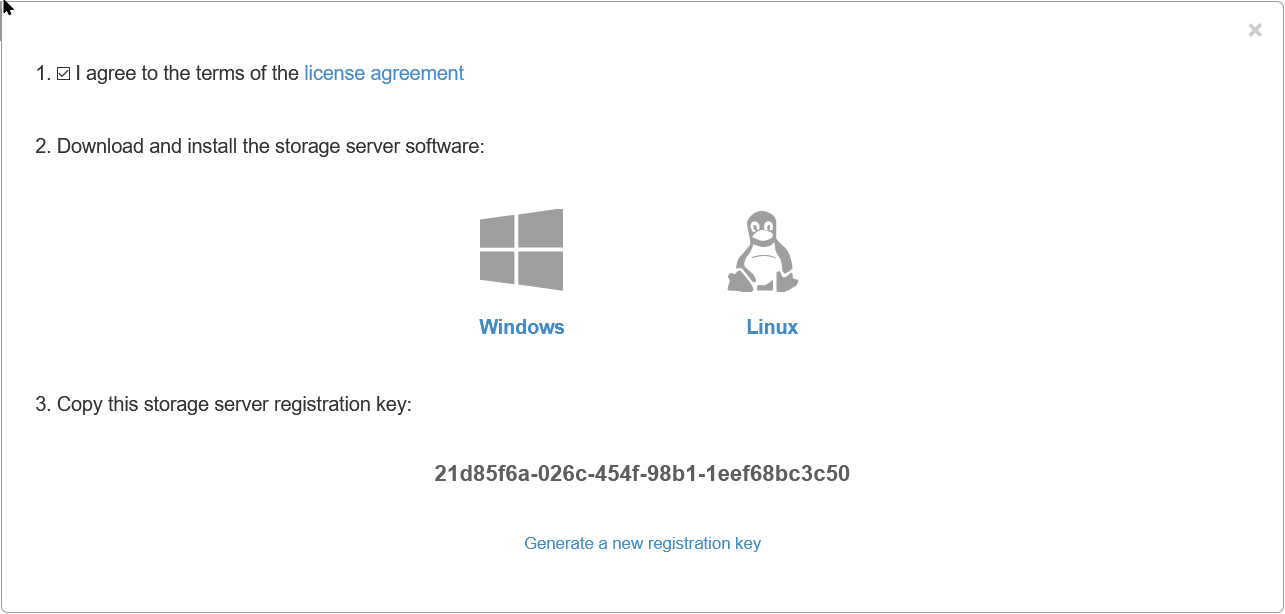Click the 'Download and install' instruction text
Viewport: 1285px width, 614px height.
(x=270, y=146)
